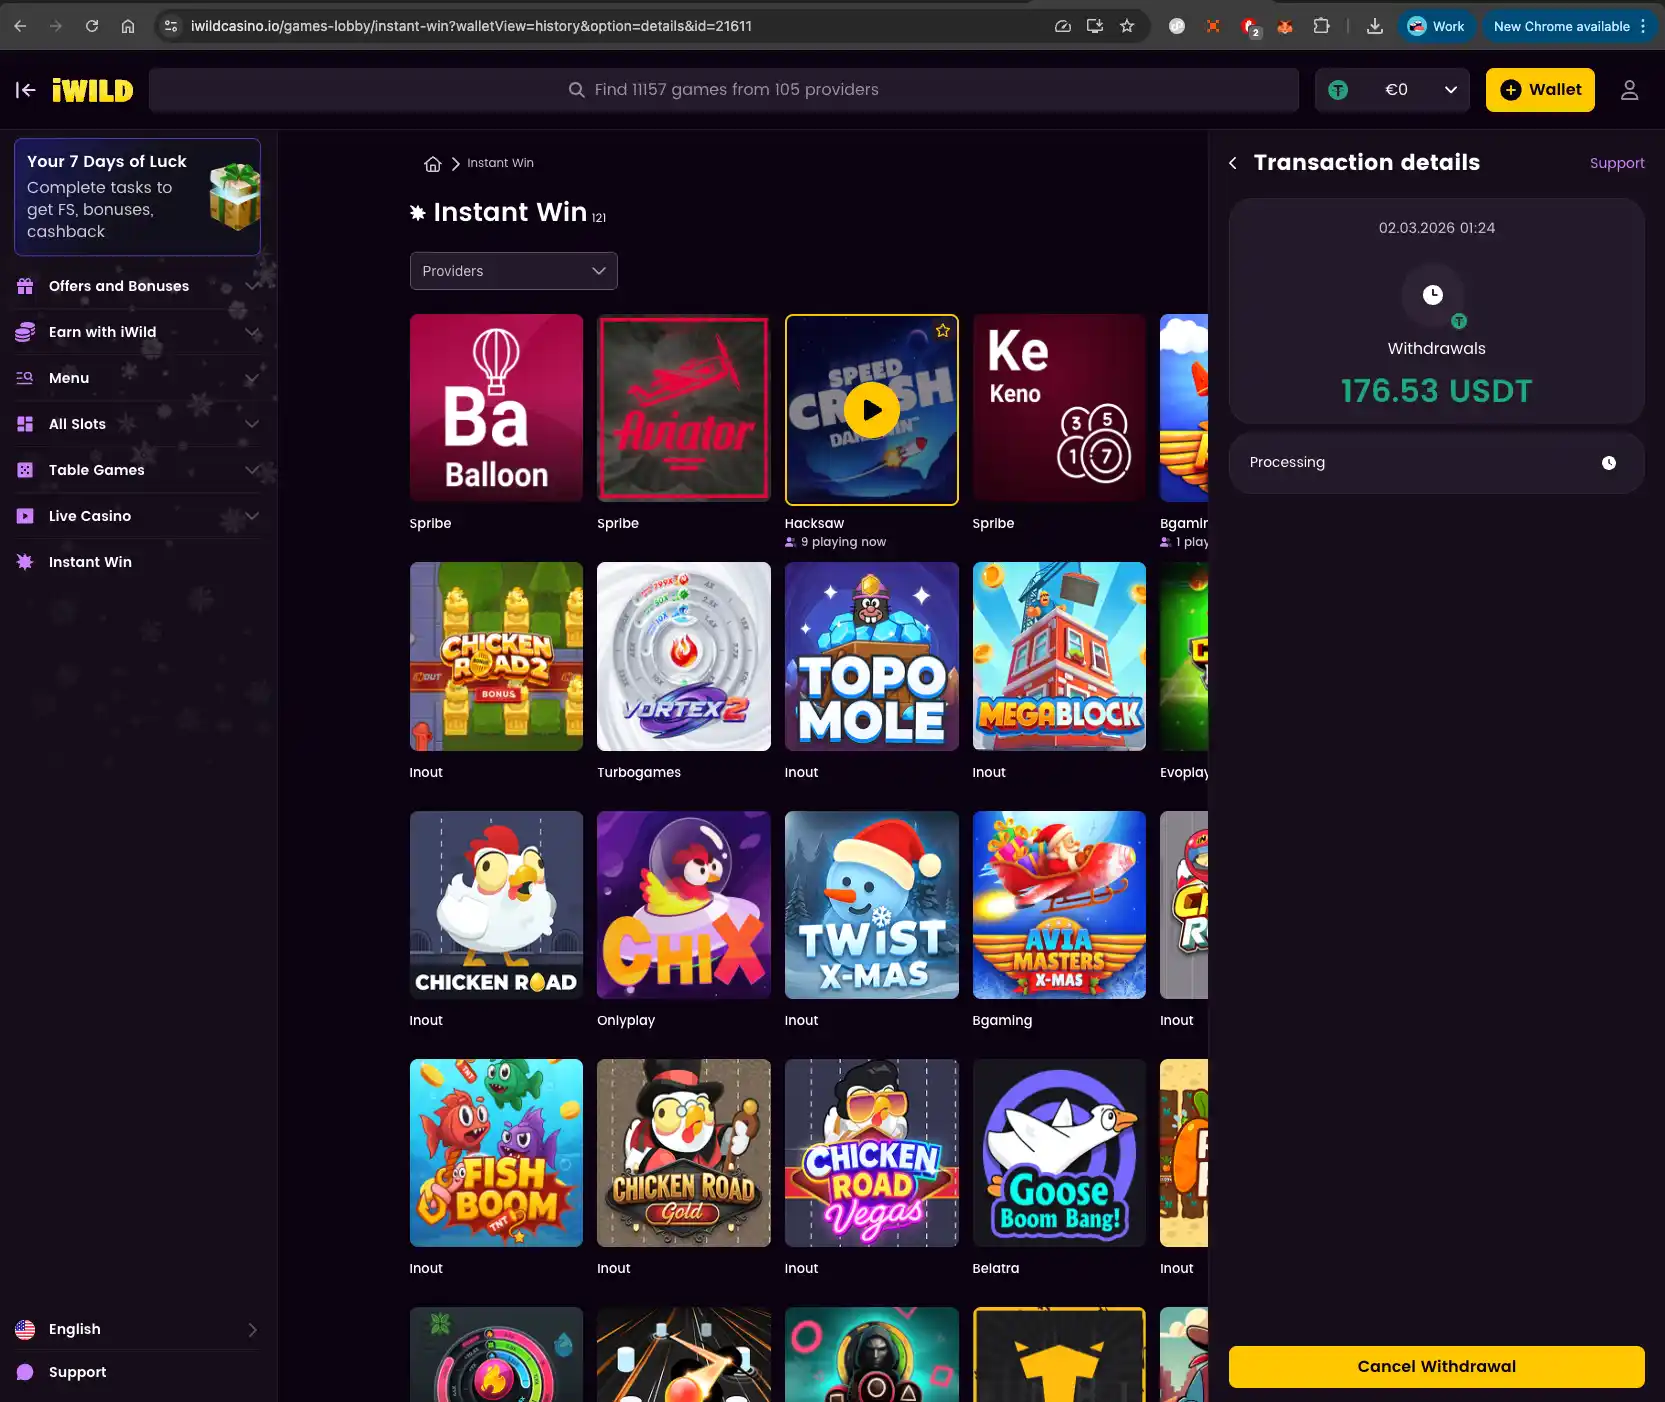Open Megablock game thumbnail
Screen dimensions: 1665x1402
pos(1059,656)
